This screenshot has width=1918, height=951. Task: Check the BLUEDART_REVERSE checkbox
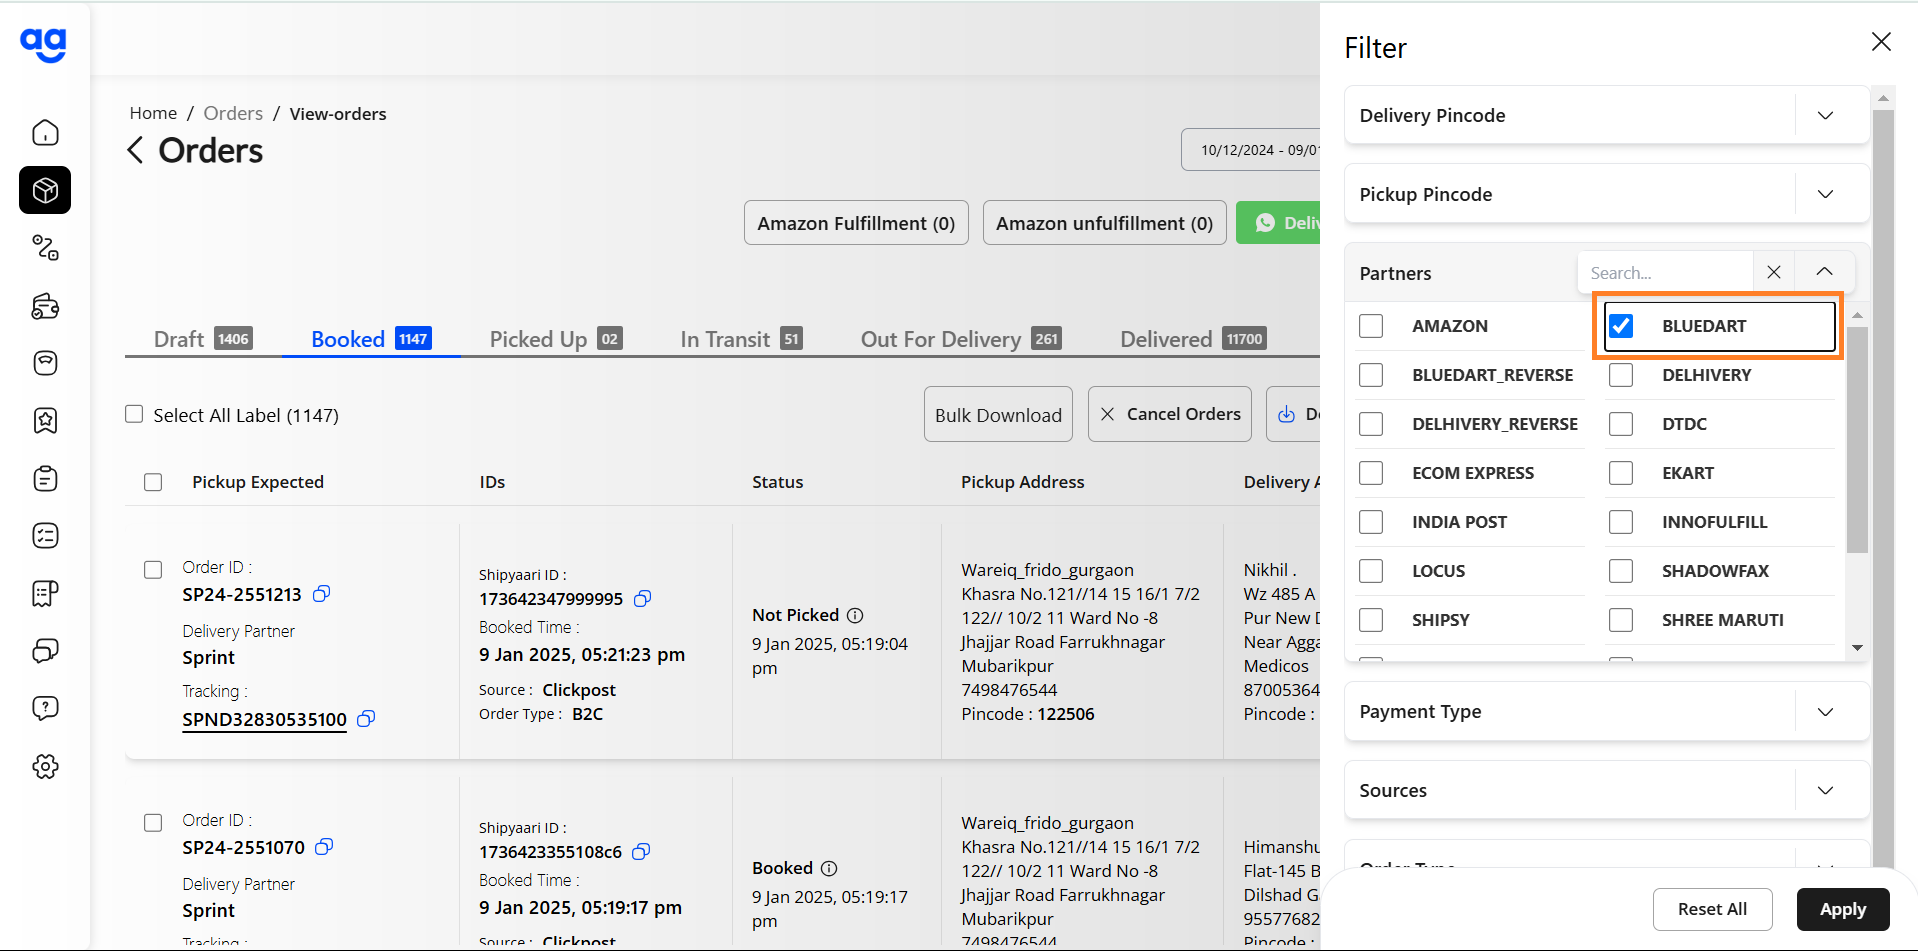(1371, 375)
